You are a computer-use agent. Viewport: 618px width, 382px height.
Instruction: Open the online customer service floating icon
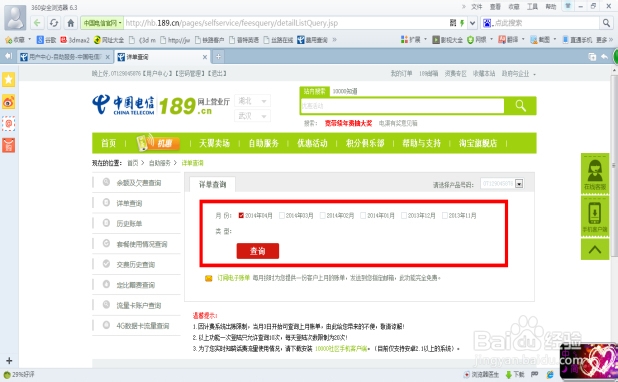tap(595, 173)
